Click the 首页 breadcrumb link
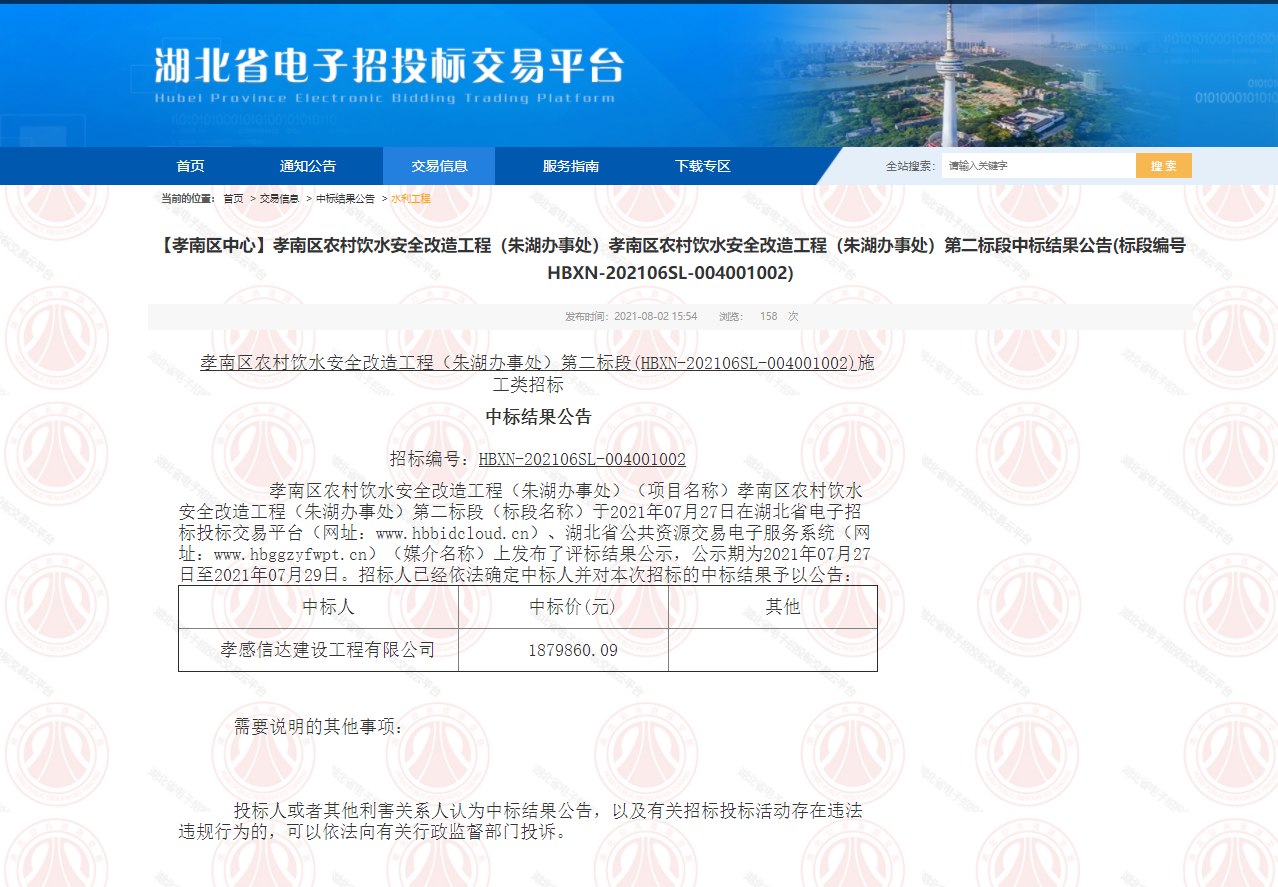Viewport: 1278px width, 887px height. point(233,199)
